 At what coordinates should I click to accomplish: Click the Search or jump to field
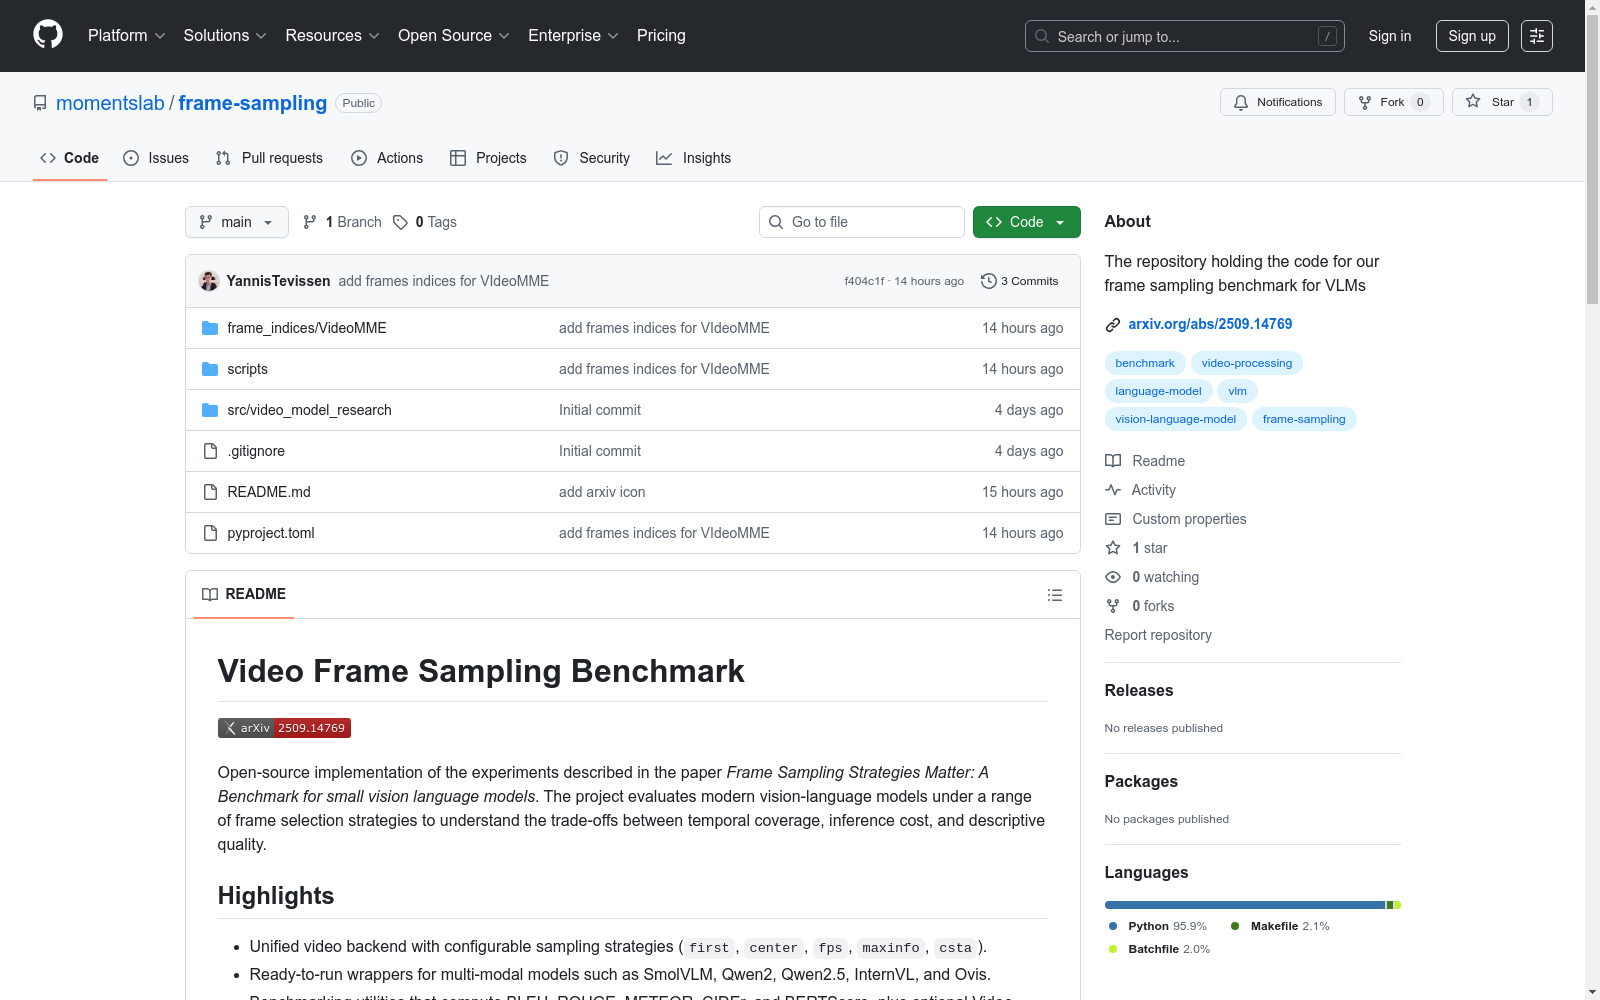tap(1185, 36)
